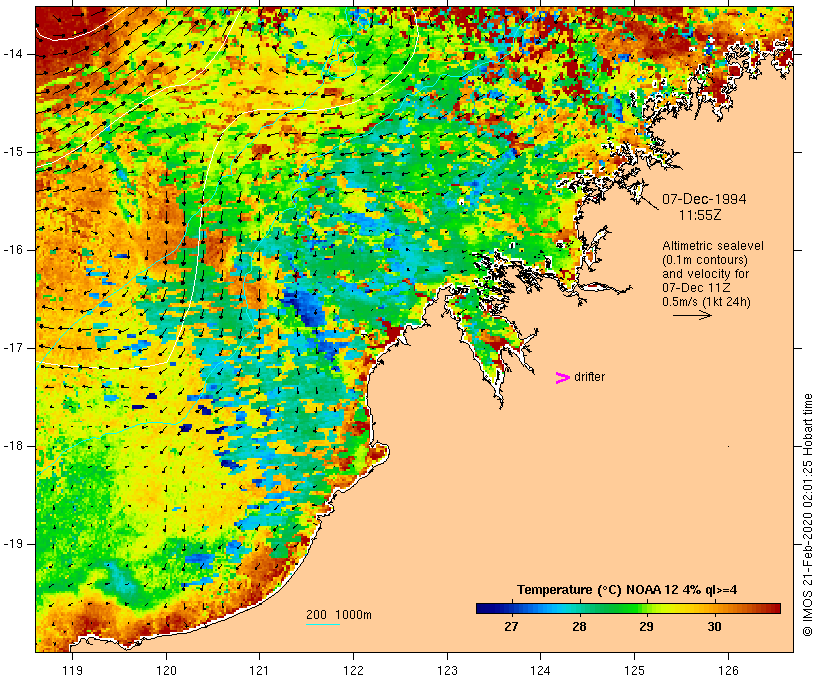820x680 pixels.
Task: Click the "(0.1m contours)" text line
Action: pyautogui.click(x=705, y=260)
